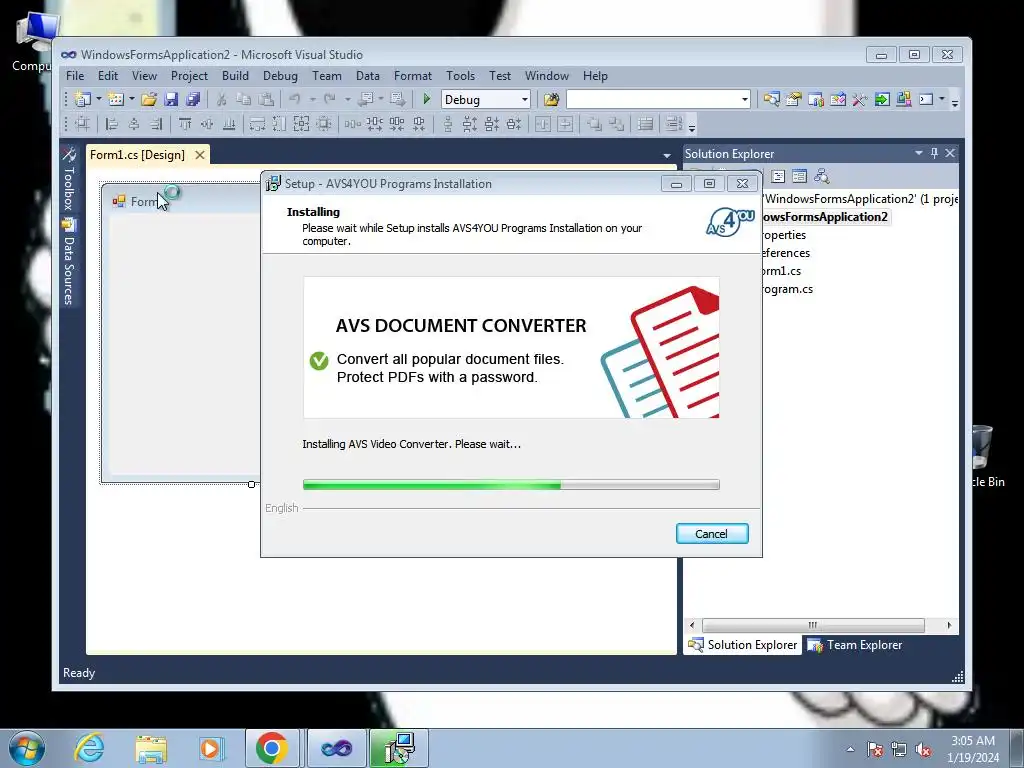Click the Cut scissors icon

point(221,99)
